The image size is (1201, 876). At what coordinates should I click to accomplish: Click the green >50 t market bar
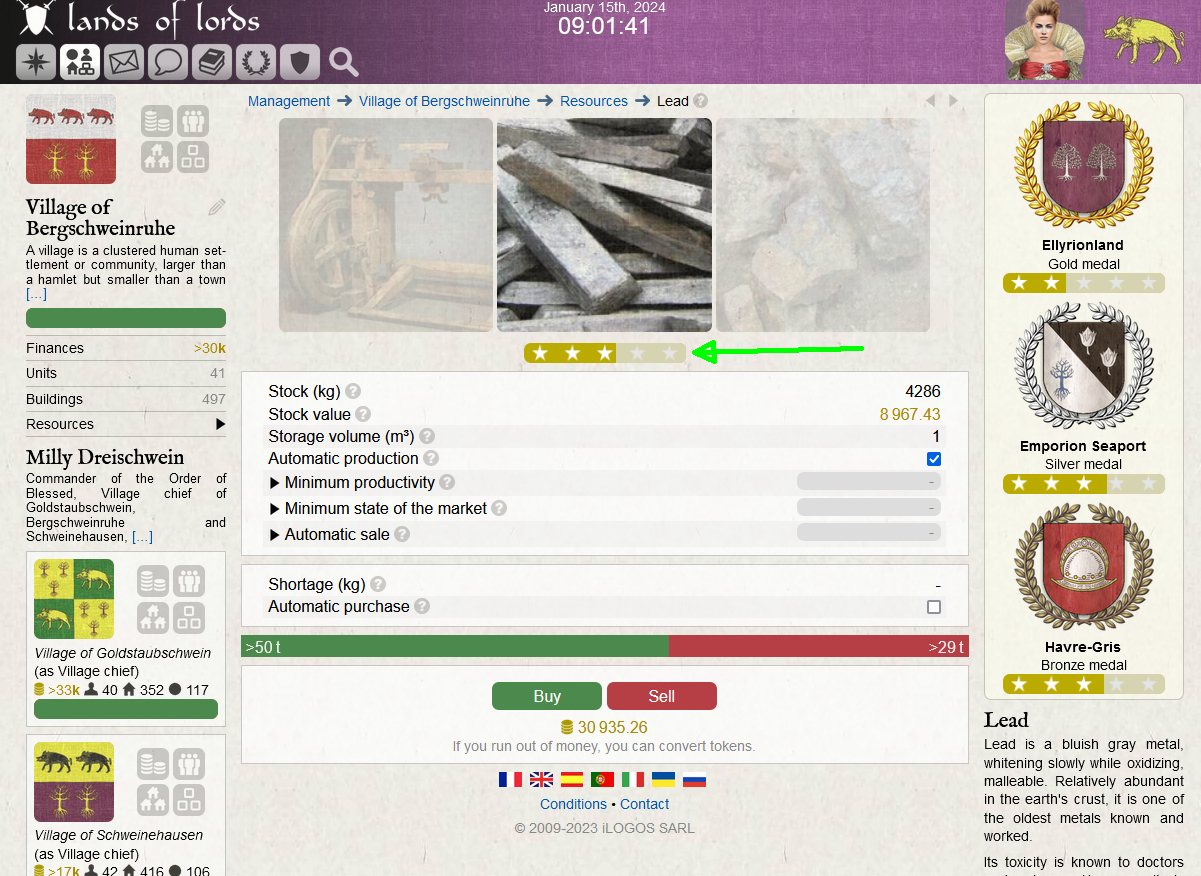click(x=455, y=646)
